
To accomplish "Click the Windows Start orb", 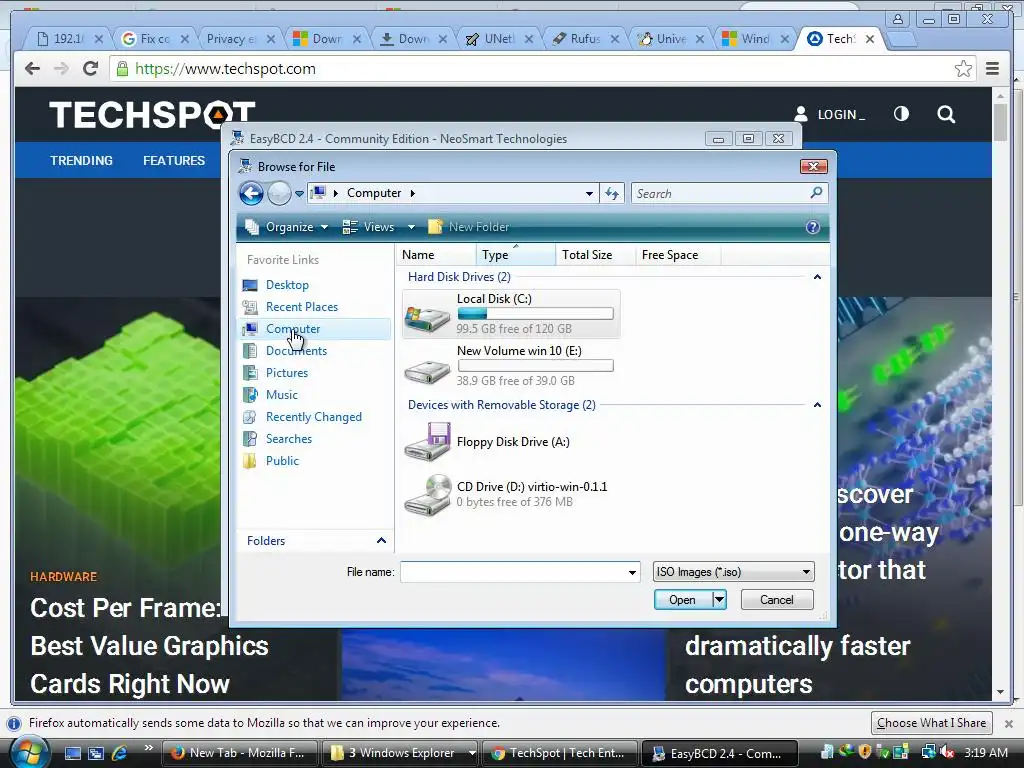I will pos(27,752).
